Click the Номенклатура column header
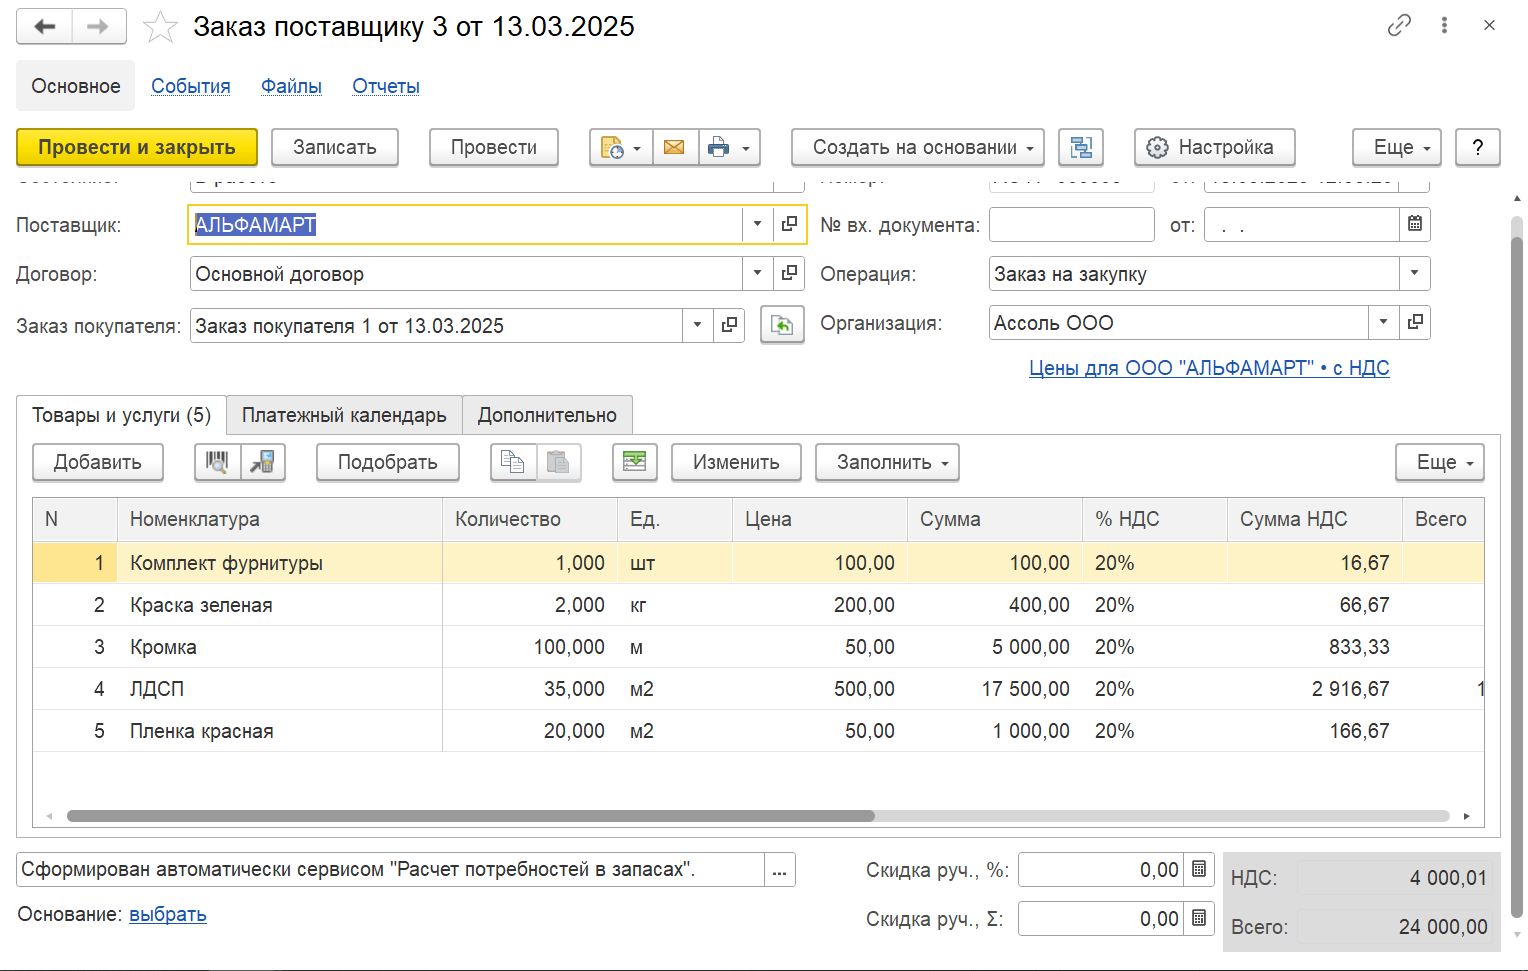Screen dimensions: 1528x971 (280, 519)
